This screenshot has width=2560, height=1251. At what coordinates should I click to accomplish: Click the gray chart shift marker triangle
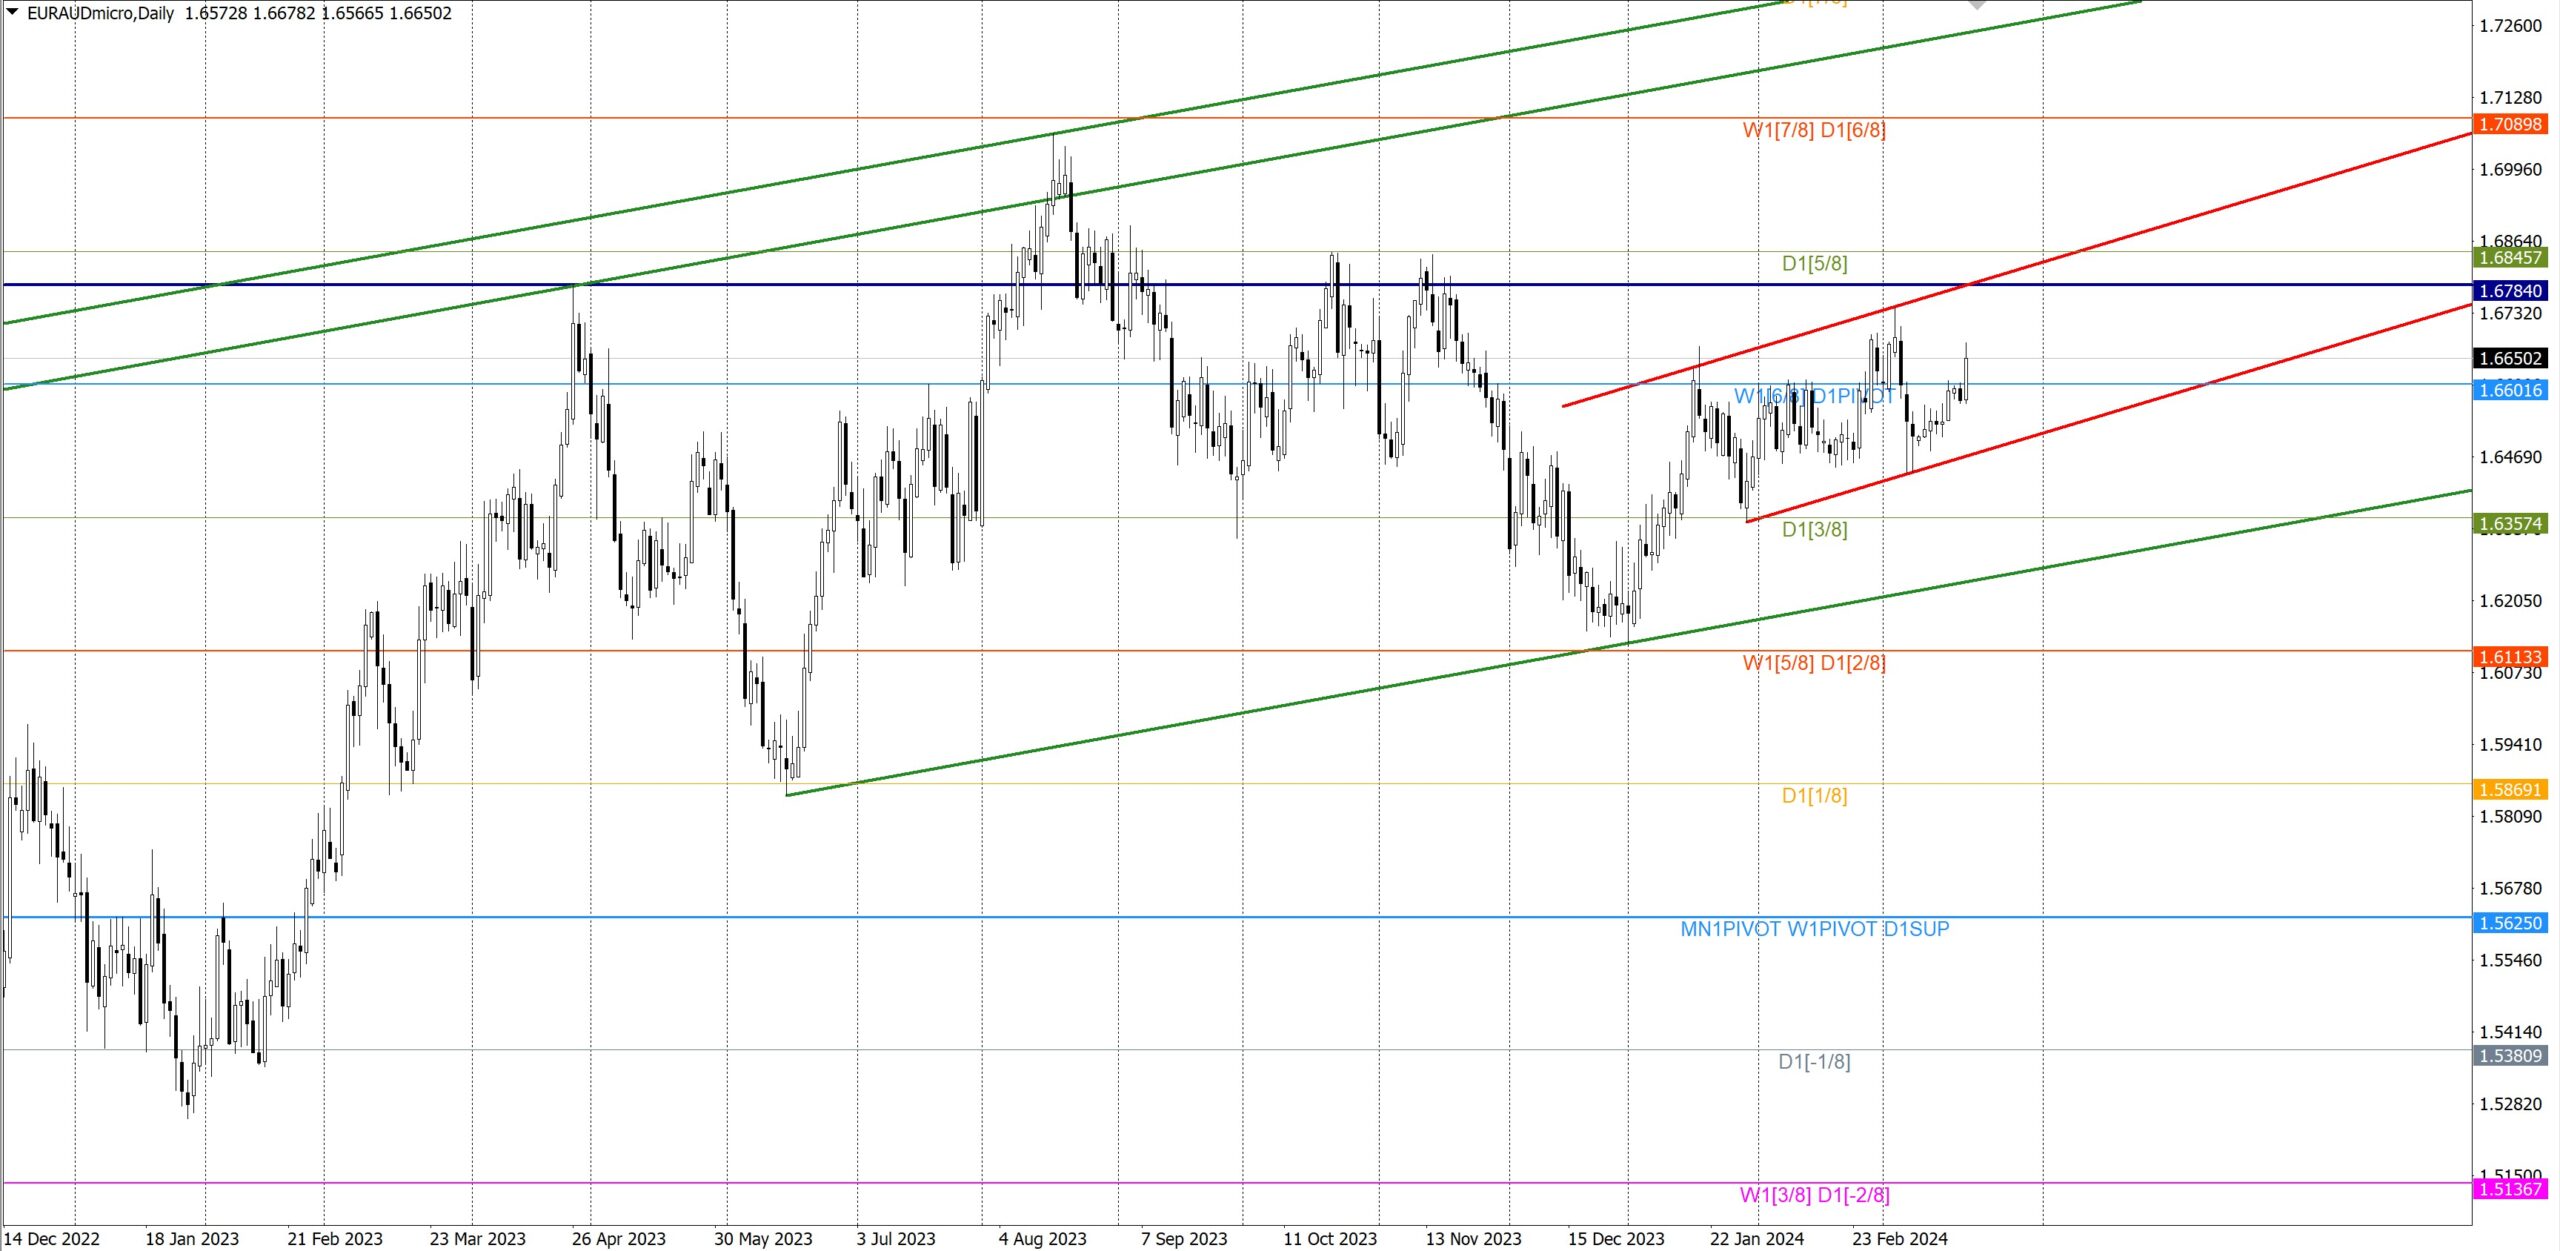tap(1976, 4)
